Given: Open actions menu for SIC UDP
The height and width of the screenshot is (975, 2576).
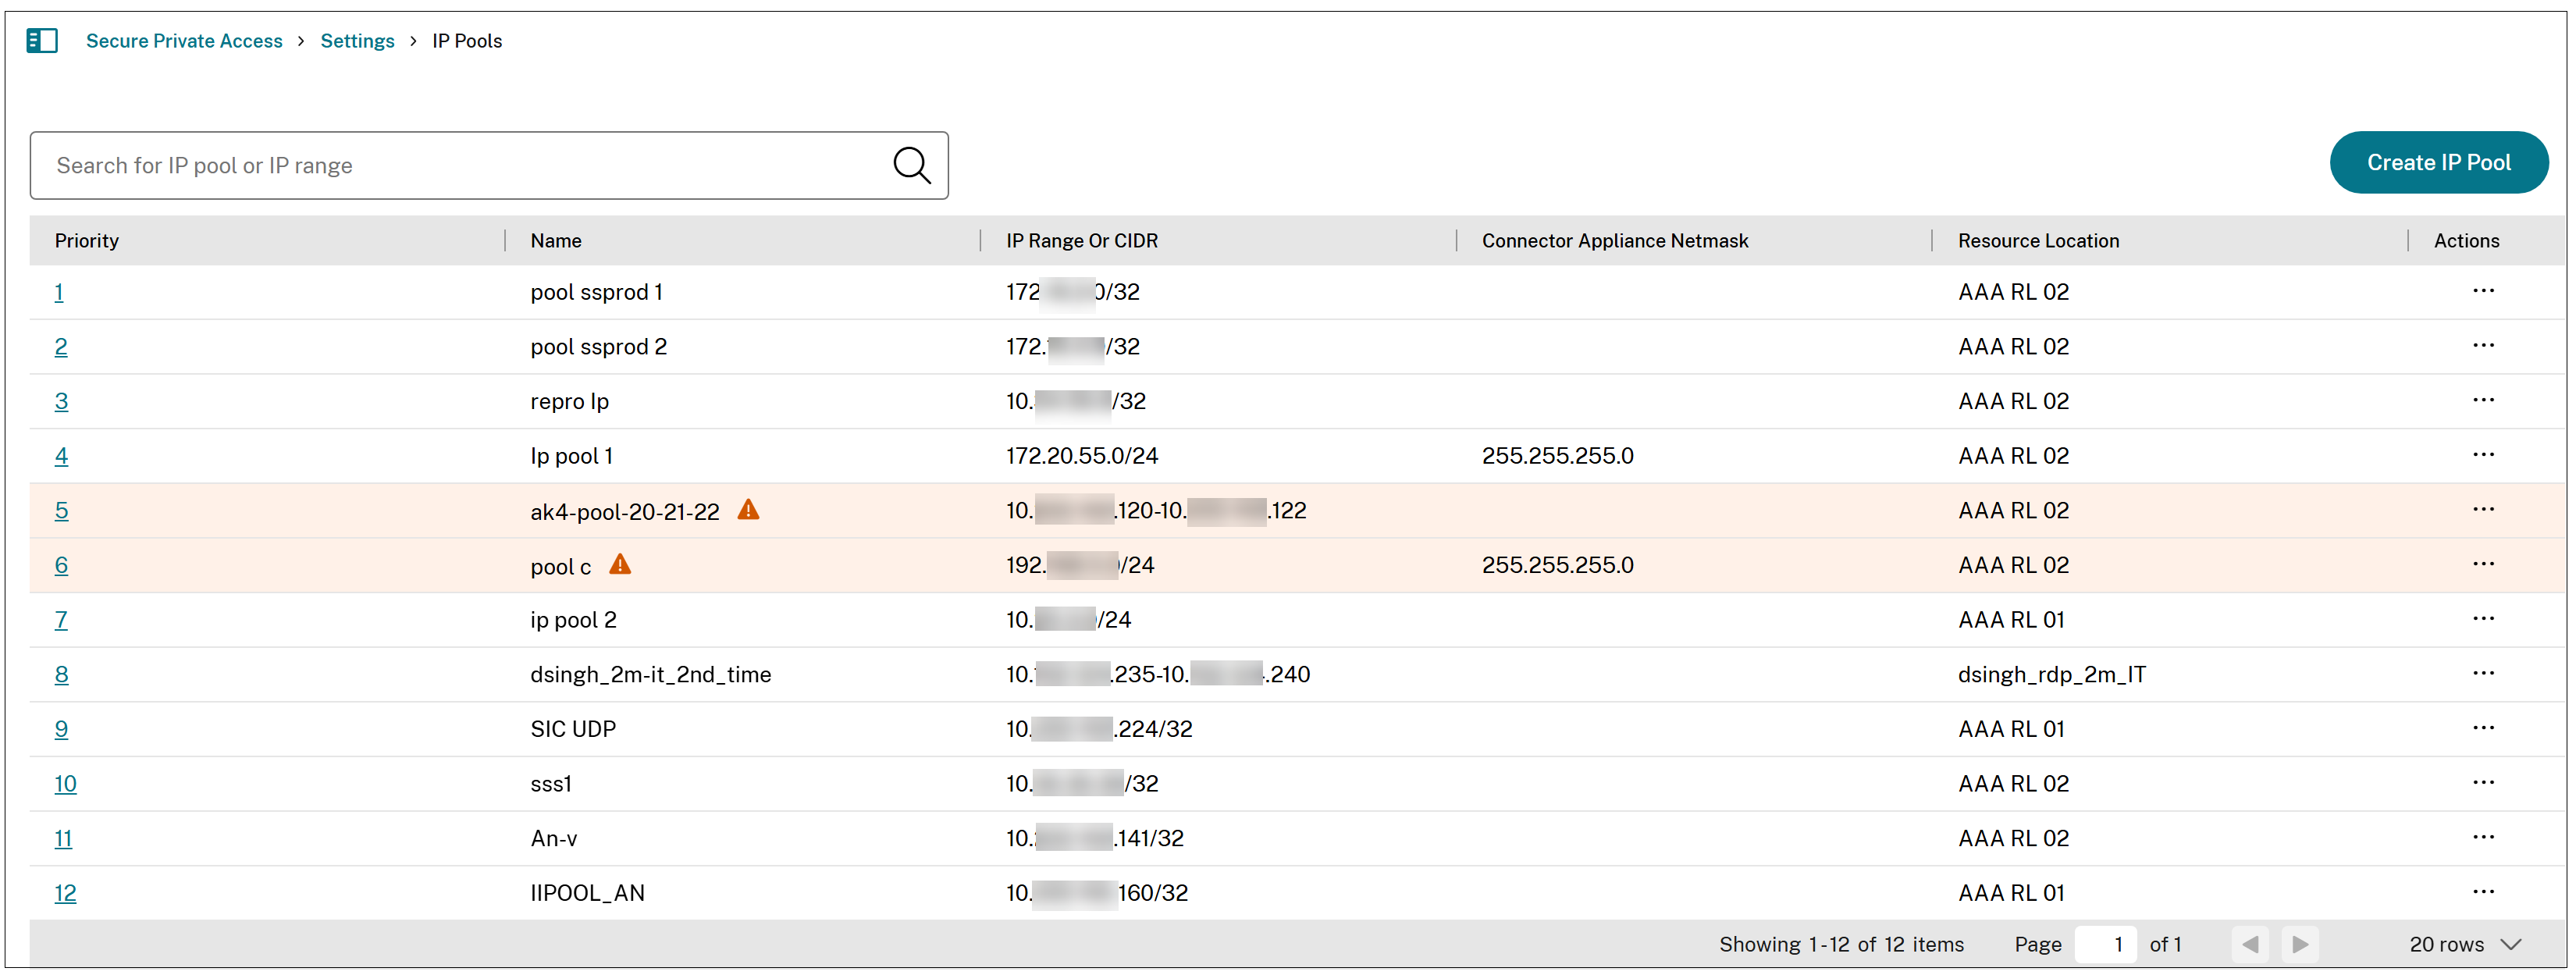Looking at the screenshot, I should (2483, 728).
